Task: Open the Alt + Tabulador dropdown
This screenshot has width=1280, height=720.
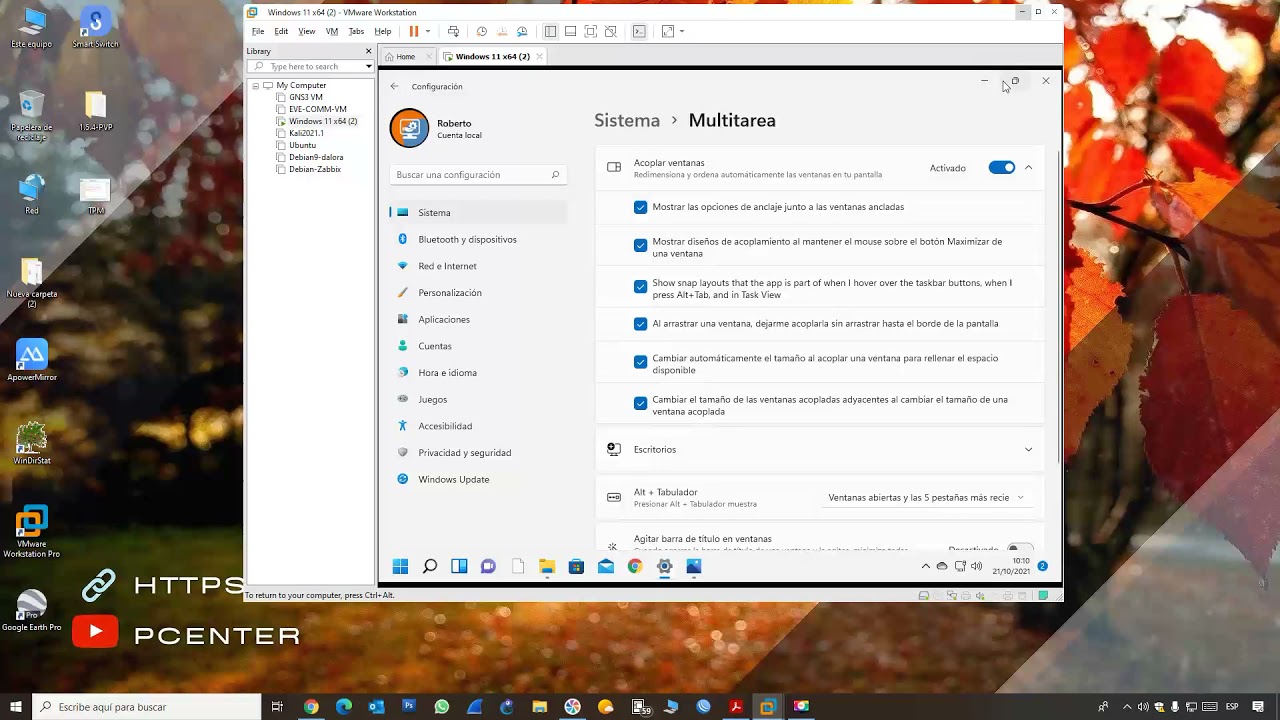Action: 926,497
